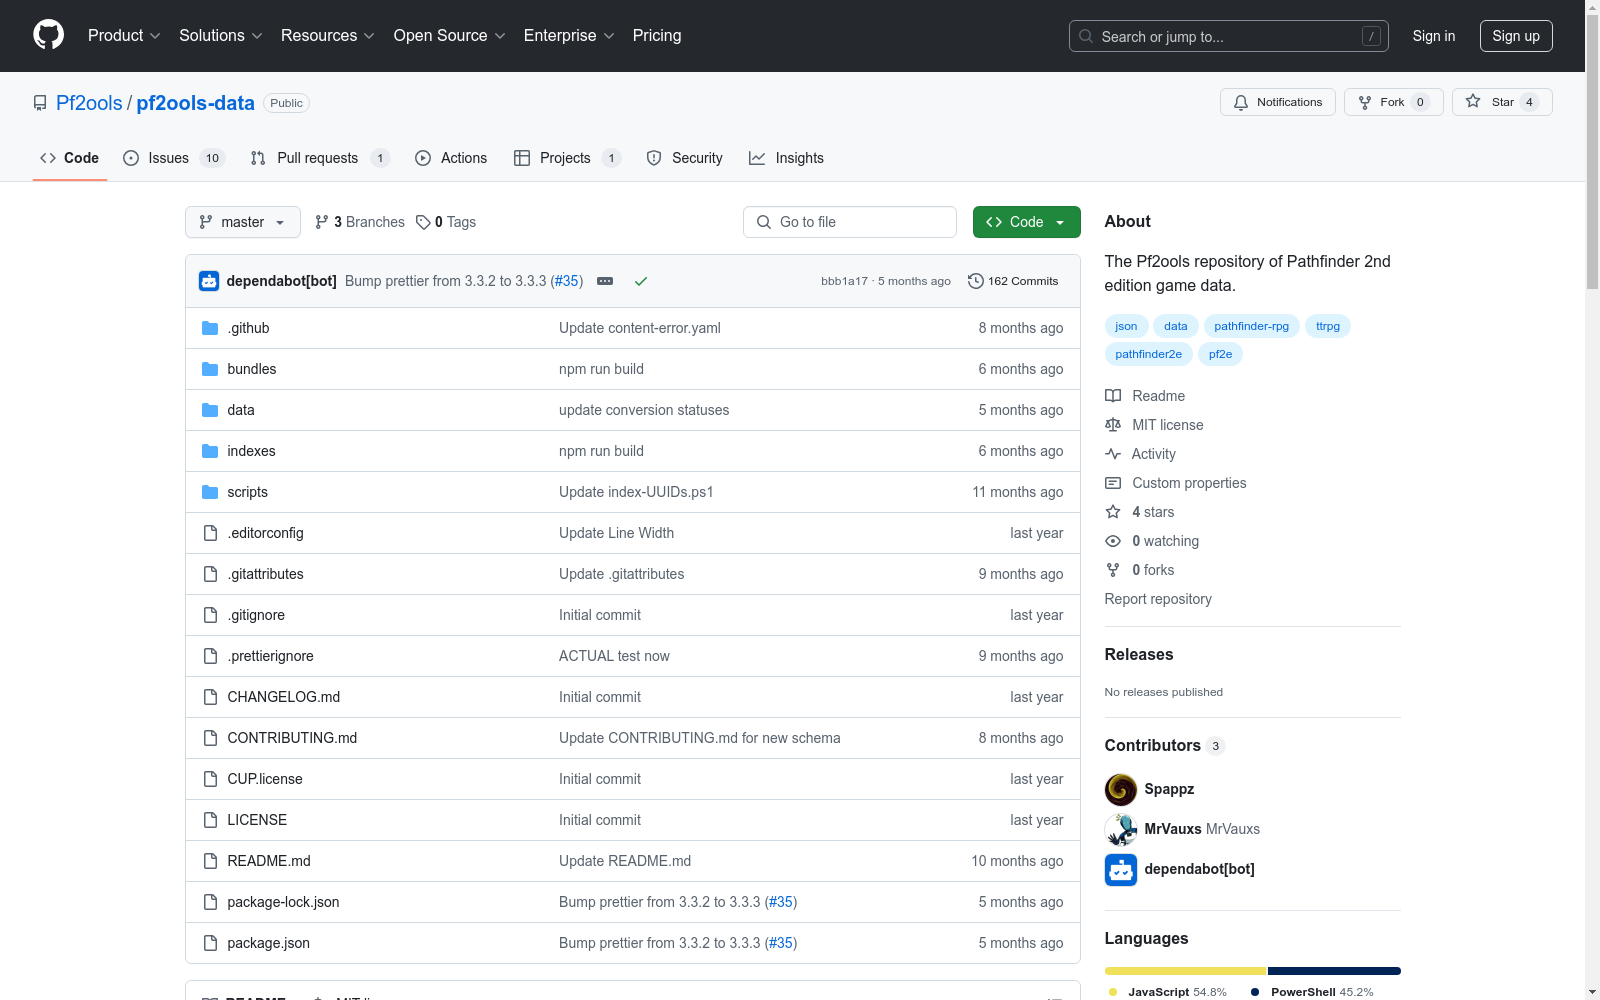Click the Sign in link
The image size is (1600, 1000).
pyautogui.click(x=1434, y=36)
